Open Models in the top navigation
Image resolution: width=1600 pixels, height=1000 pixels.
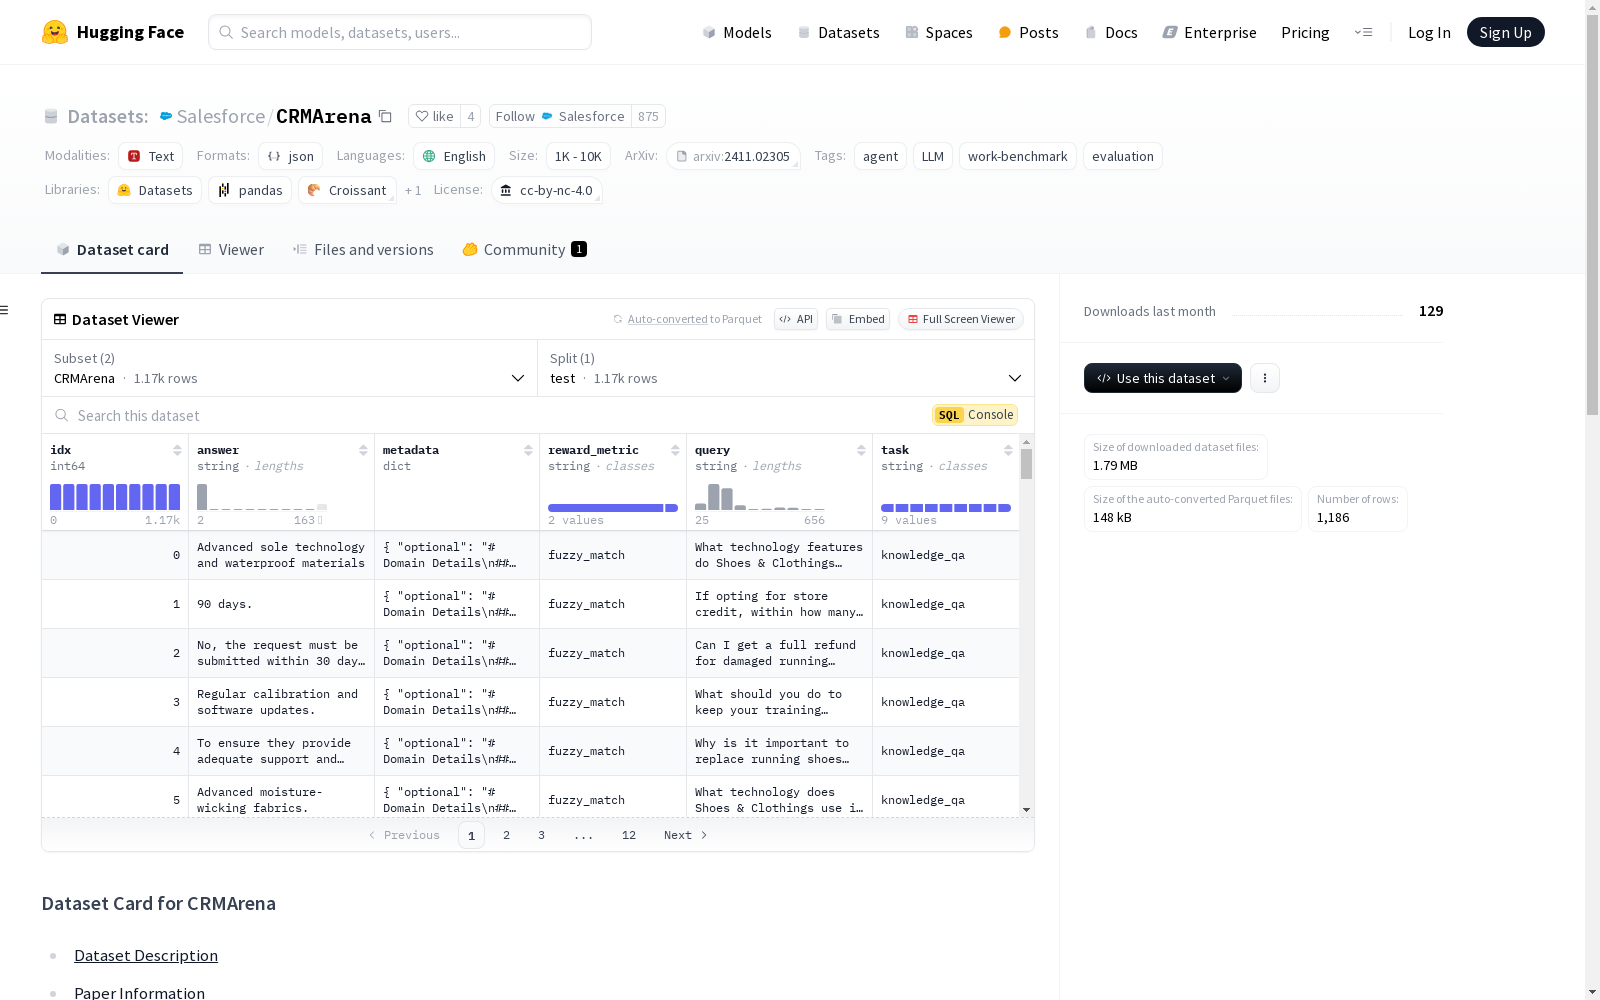click(x=737, y=32)
